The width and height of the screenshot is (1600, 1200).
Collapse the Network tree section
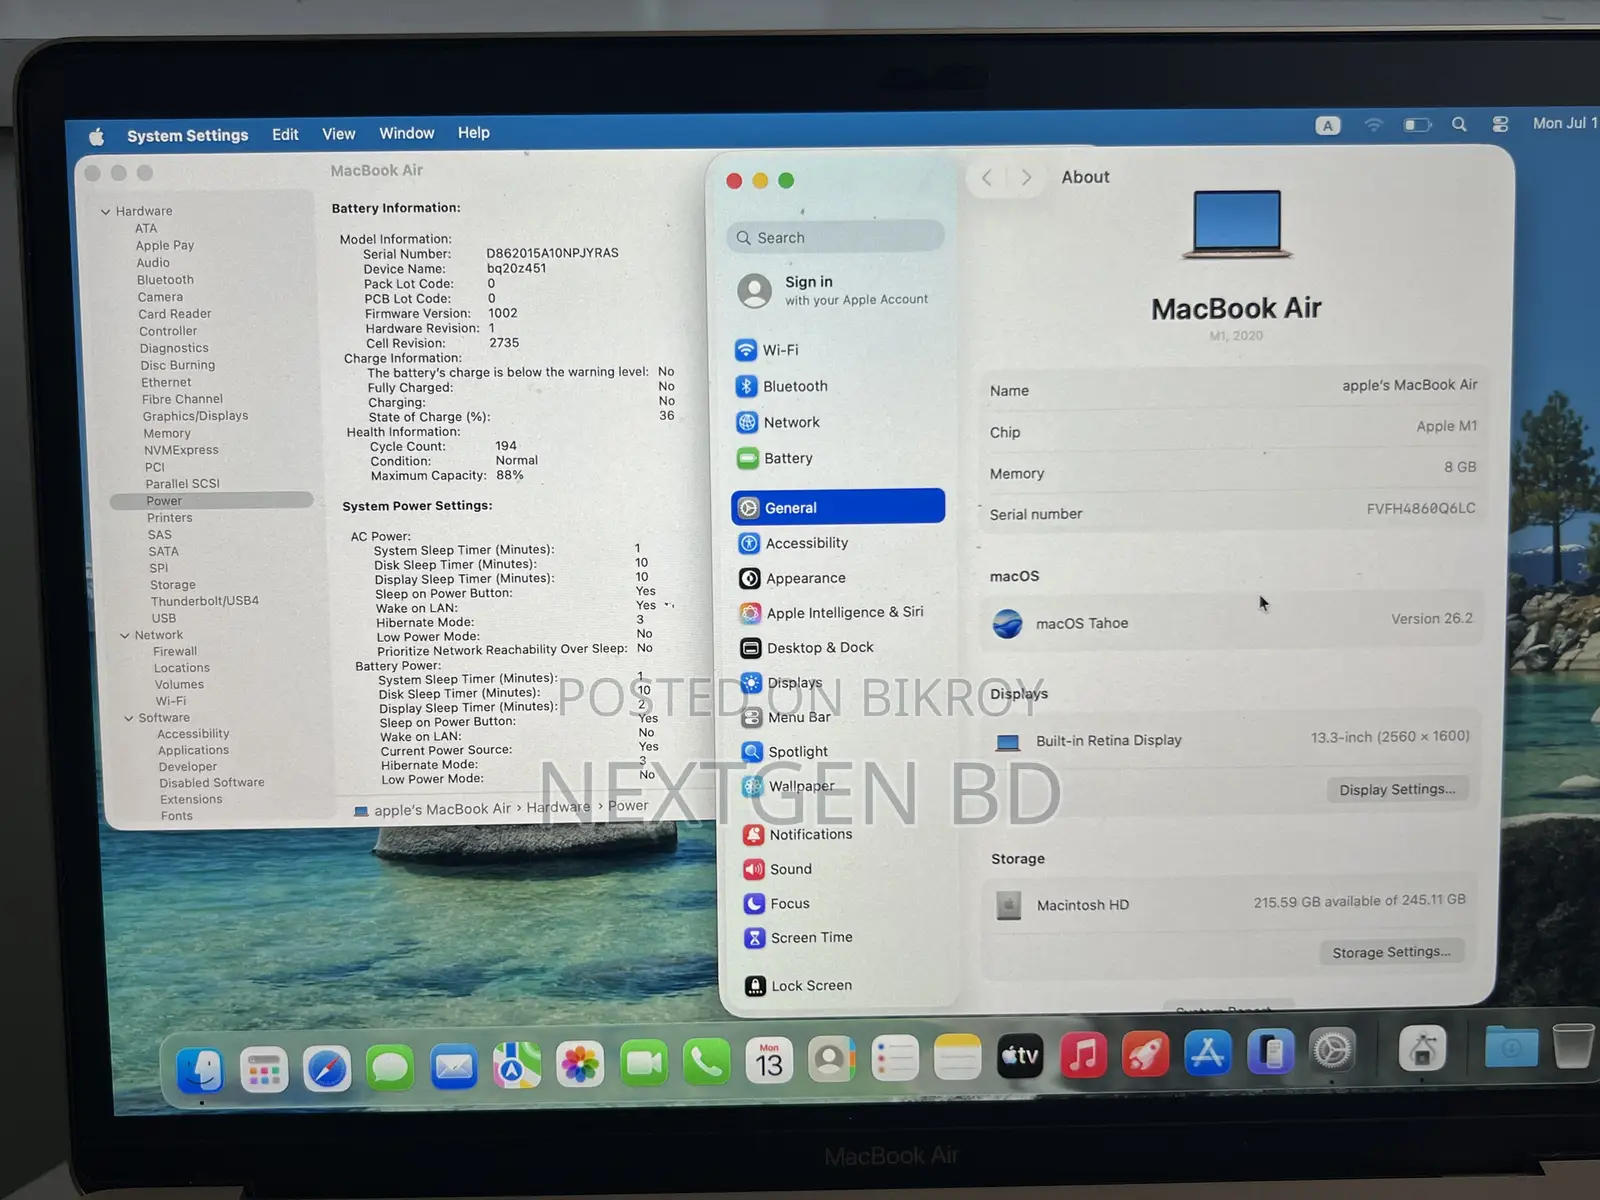124,636
